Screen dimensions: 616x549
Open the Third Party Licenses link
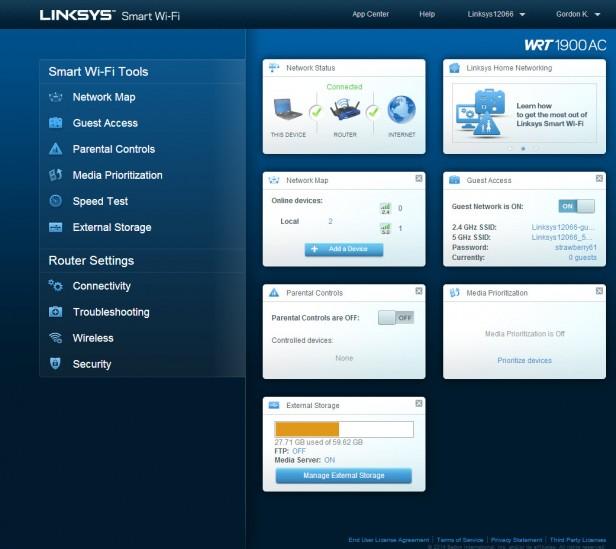coord(578,540)
